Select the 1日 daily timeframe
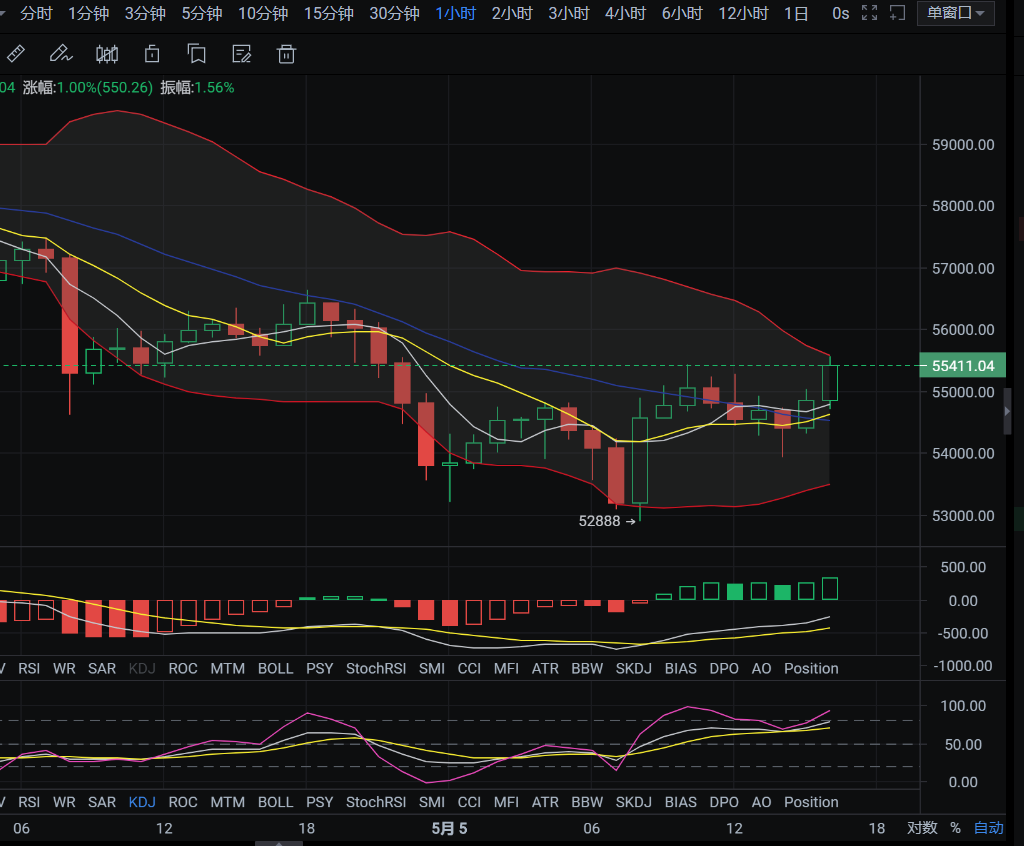Image resolution: width=1024 pixels, height=846 pixels. 796,13
